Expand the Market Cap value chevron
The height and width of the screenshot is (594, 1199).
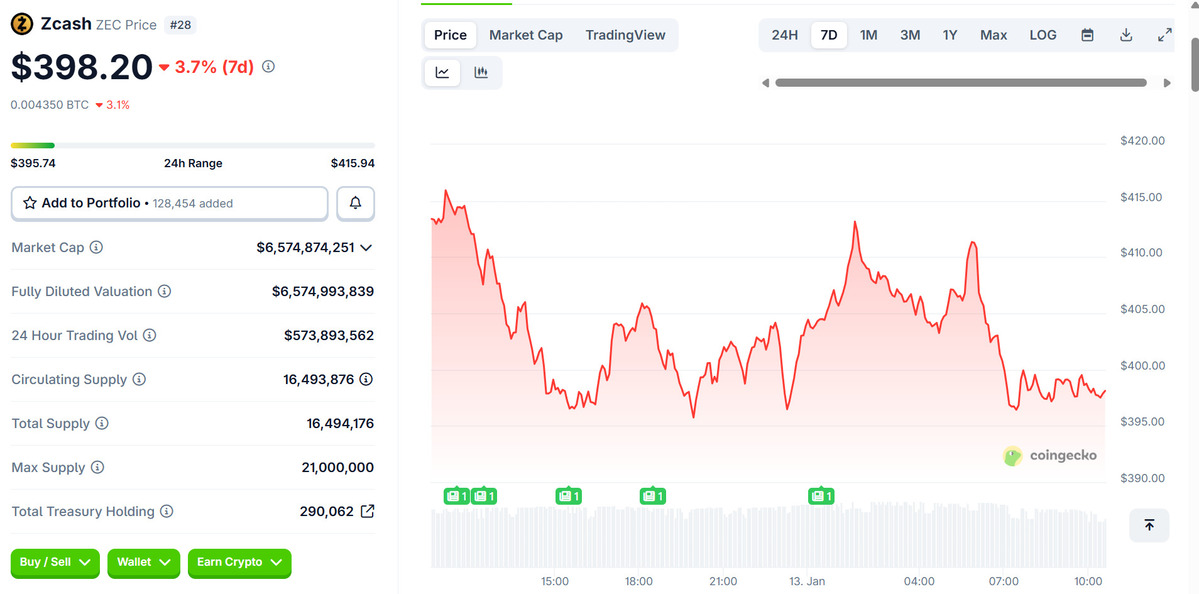click(366, 247)
